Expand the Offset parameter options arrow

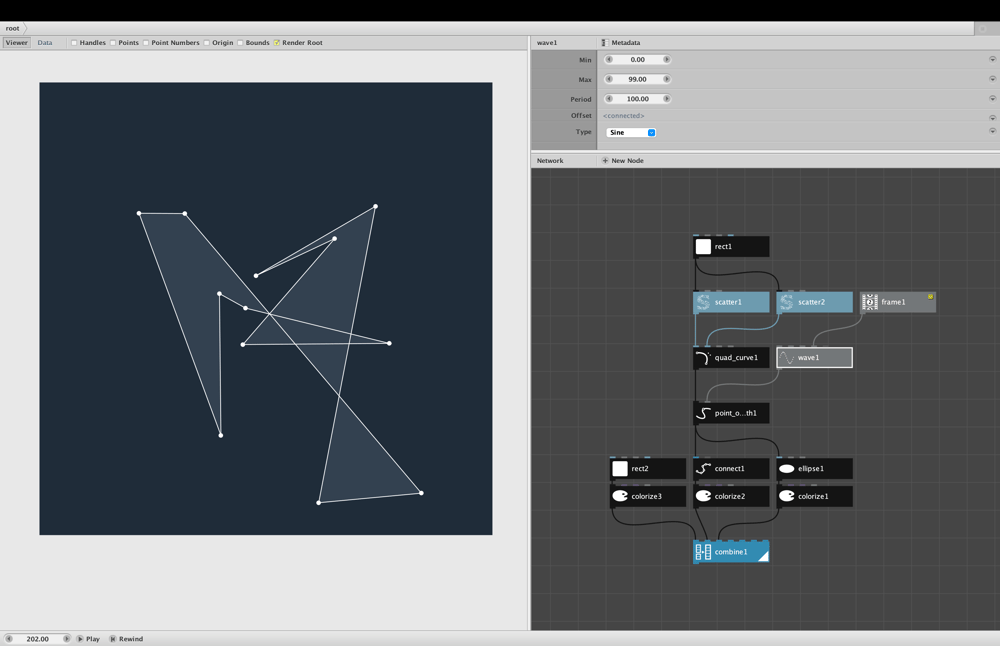coord(992,118)
